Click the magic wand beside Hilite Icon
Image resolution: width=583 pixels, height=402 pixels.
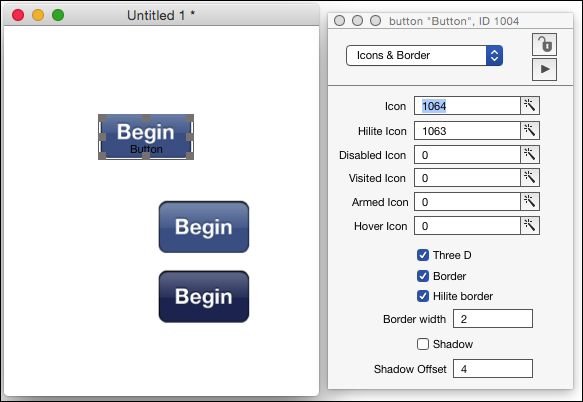(529, 131)
